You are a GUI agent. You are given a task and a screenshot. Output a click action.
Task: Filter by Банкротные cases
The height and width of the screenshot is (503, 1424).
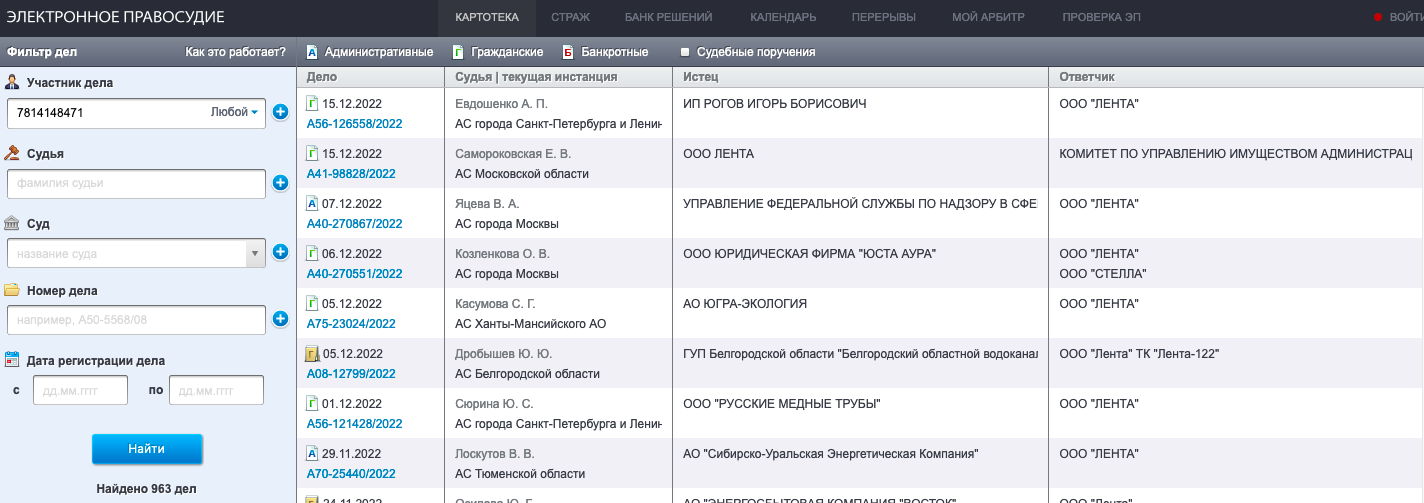point(605,52)
